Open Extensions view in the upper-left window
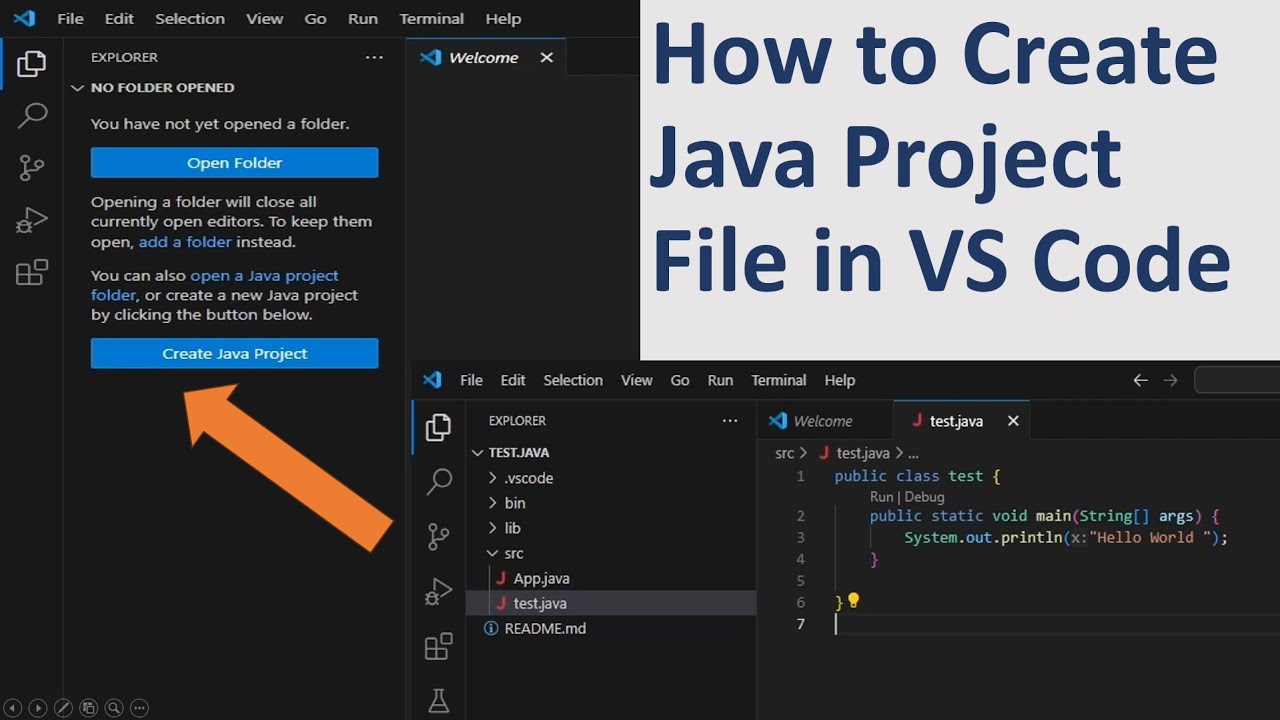This screenshot has height=720, width=1280. tap(32, 272)
